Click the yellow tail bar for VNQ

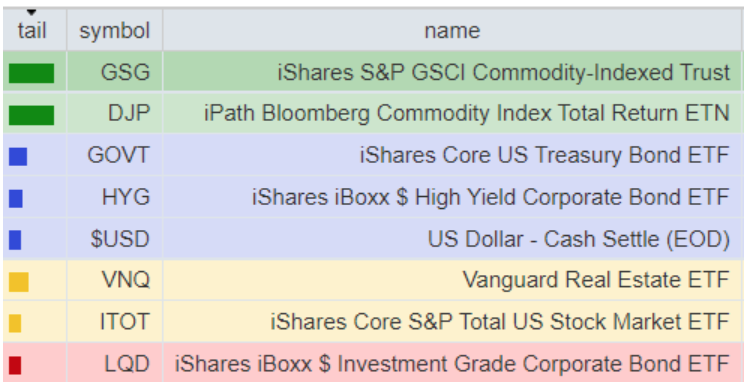19,282
